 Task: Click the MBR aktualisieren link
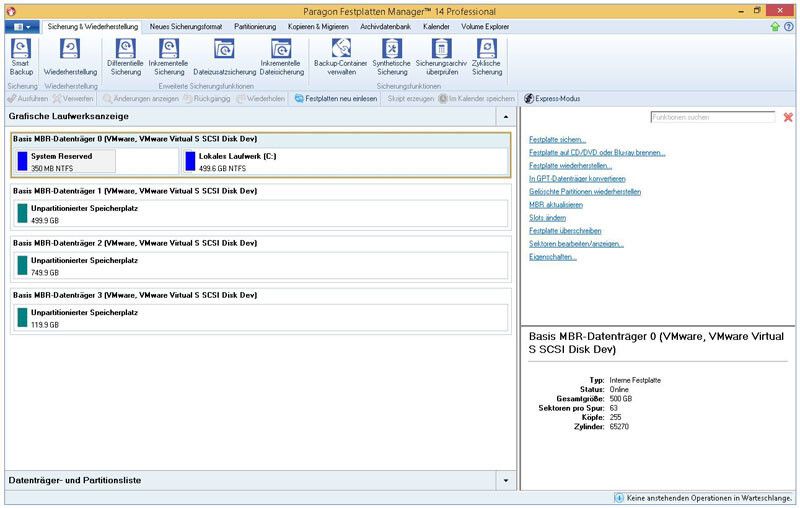point(556,205)
